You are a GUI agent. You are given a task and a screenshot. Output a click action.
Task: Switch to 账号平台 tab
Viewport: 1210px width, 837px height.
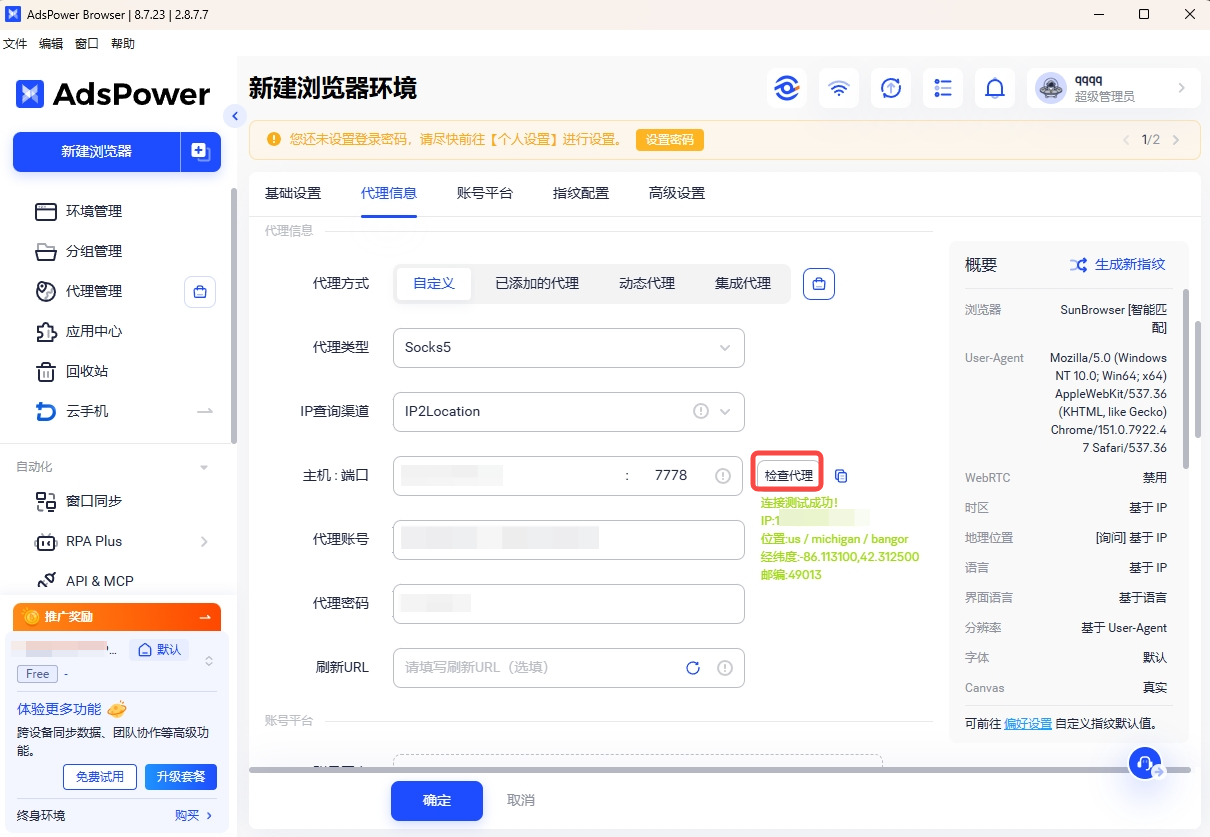(485, 193)
